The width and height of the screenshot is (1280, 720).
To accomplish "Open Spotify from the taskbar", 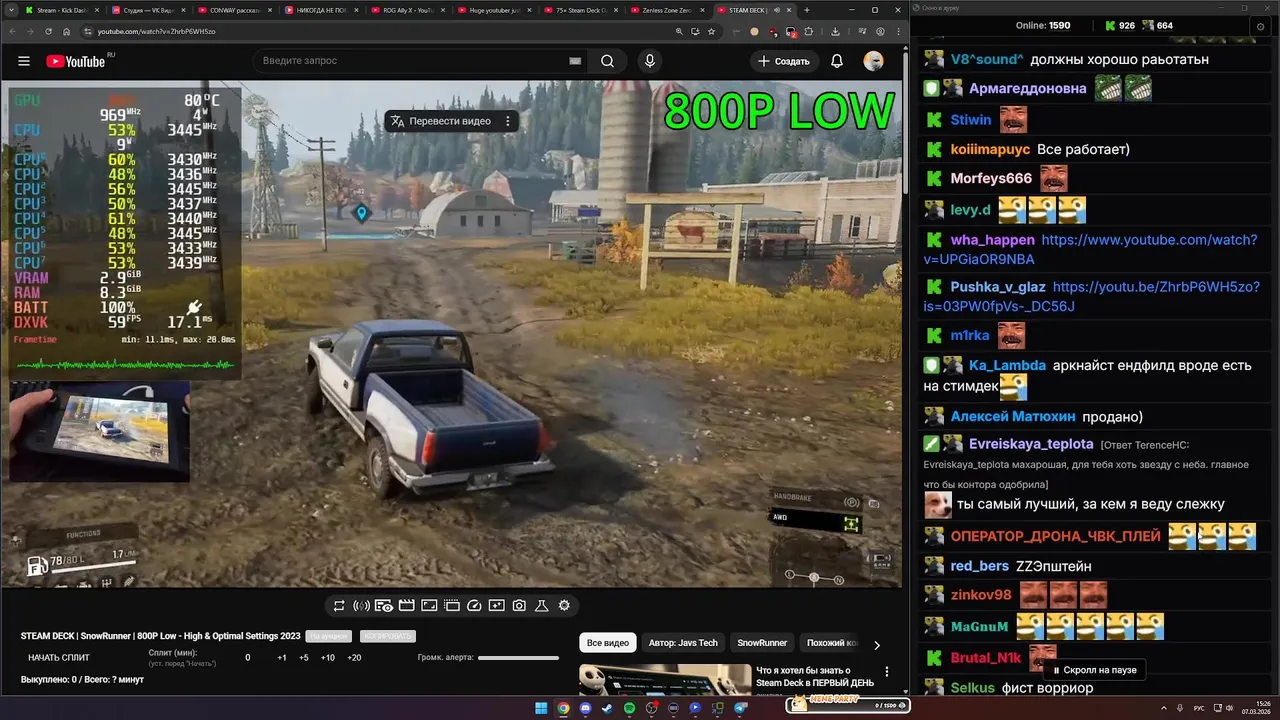I will [629, 708].
